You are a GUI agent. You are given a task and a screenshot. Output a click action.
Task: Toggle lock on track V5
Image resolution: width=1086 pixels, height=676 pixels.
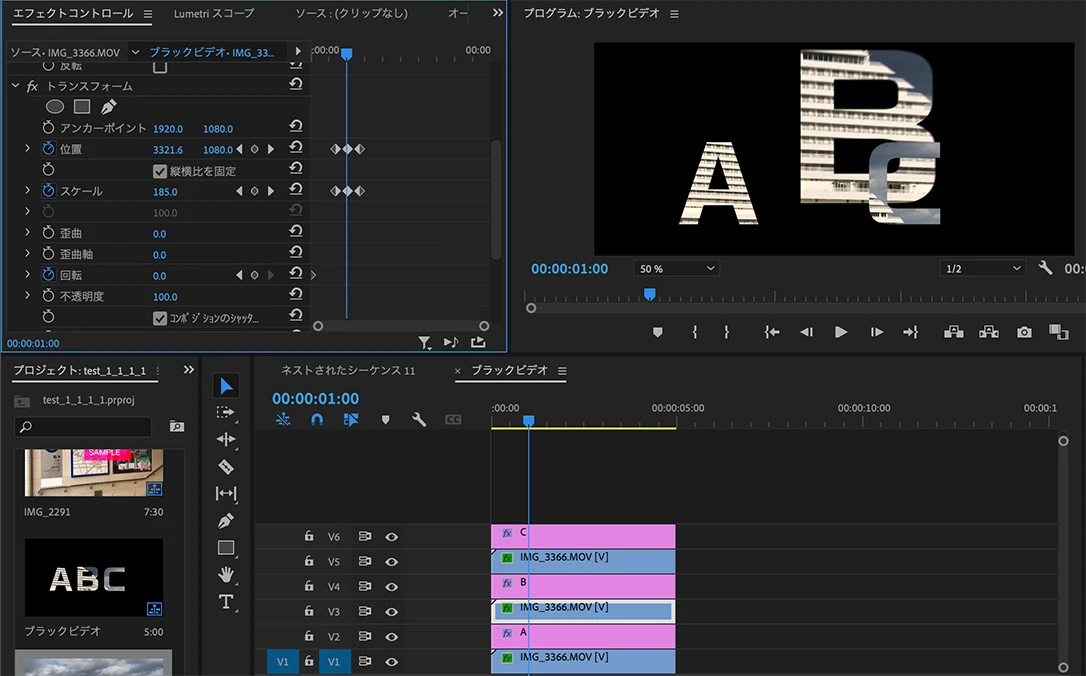309,561
